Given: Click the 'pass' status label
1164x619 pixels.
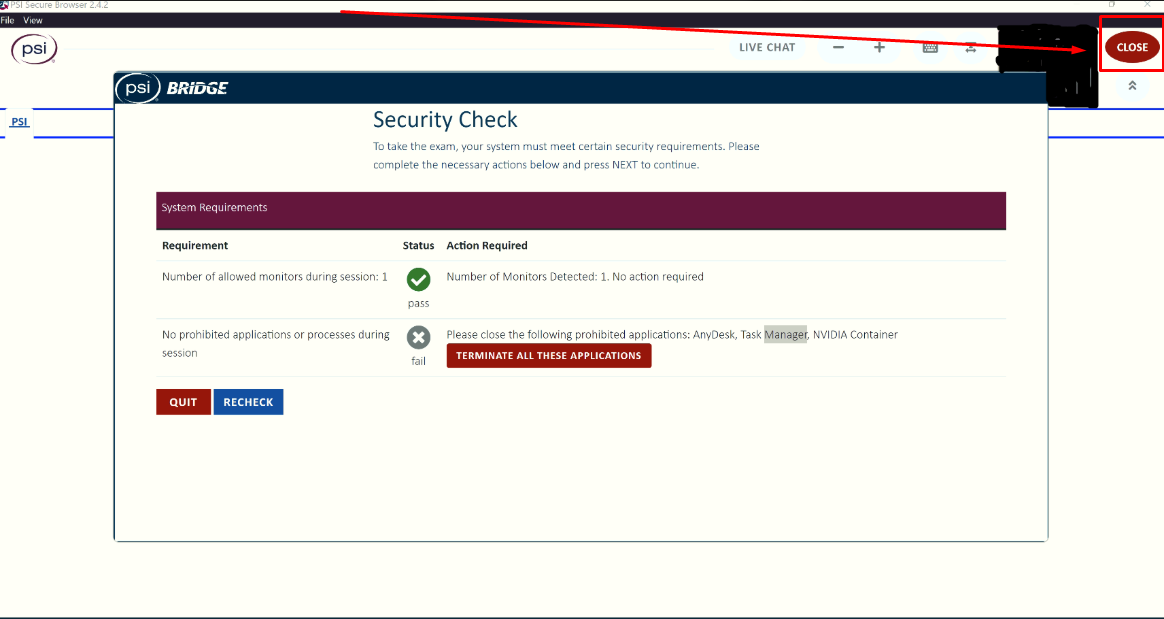Looking at the screenshot, I should [419, 304].
